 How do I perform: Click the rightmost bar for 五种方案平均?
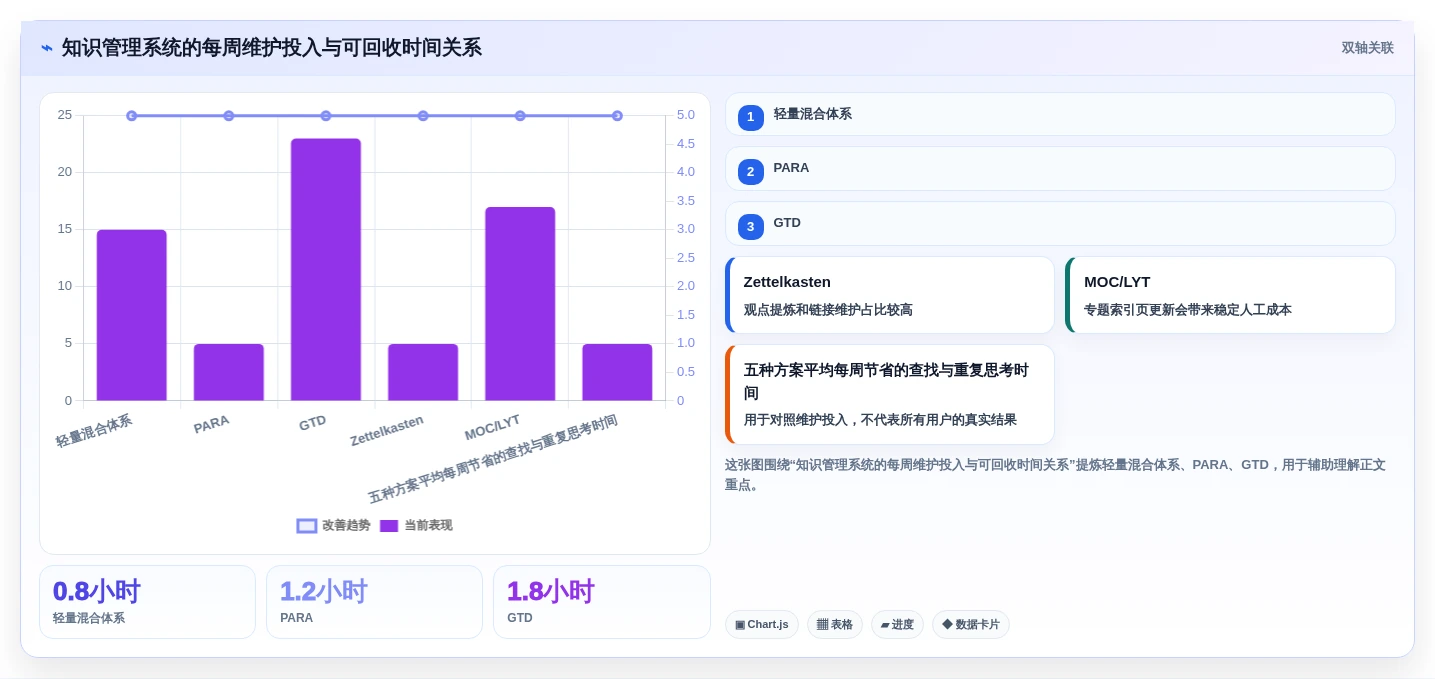[617, 372]
